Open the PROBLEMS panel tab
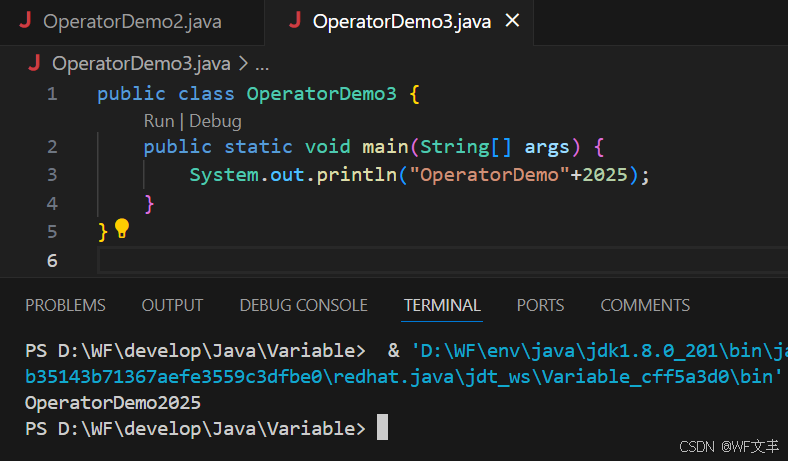Viewport: 788px width, 461px height. coord(65,305)
